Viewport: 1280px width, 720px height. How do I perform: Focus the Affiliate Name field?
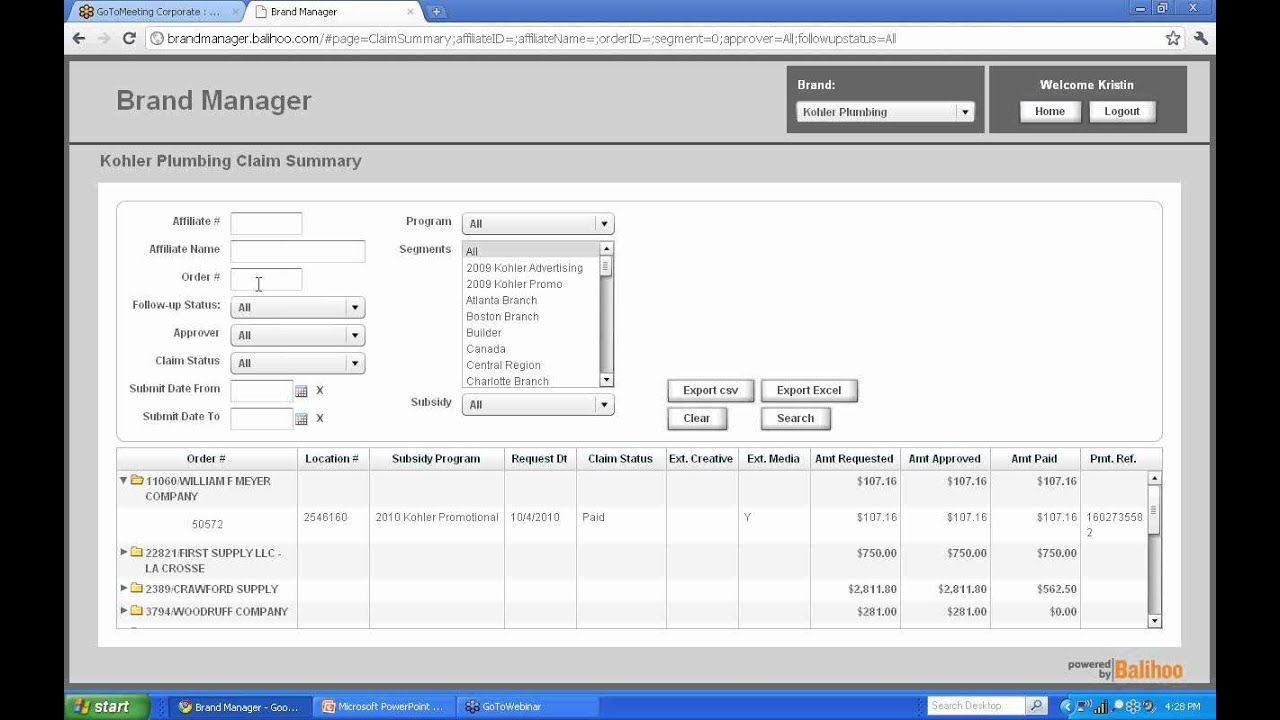coord(297,251)
